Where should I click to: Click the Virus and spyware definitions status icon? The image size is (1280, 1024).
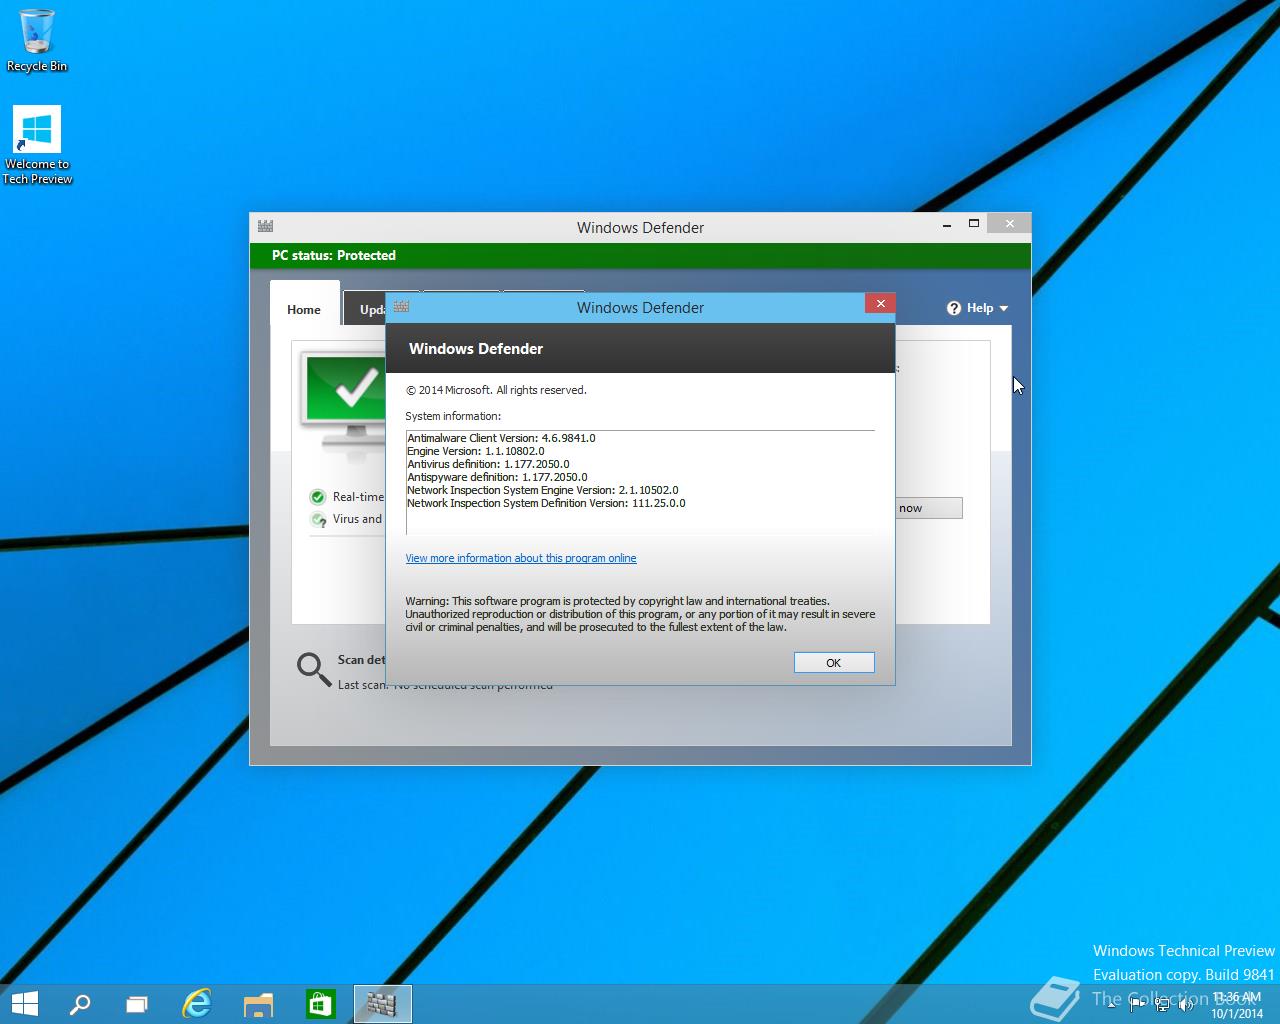tap(318, 519)
